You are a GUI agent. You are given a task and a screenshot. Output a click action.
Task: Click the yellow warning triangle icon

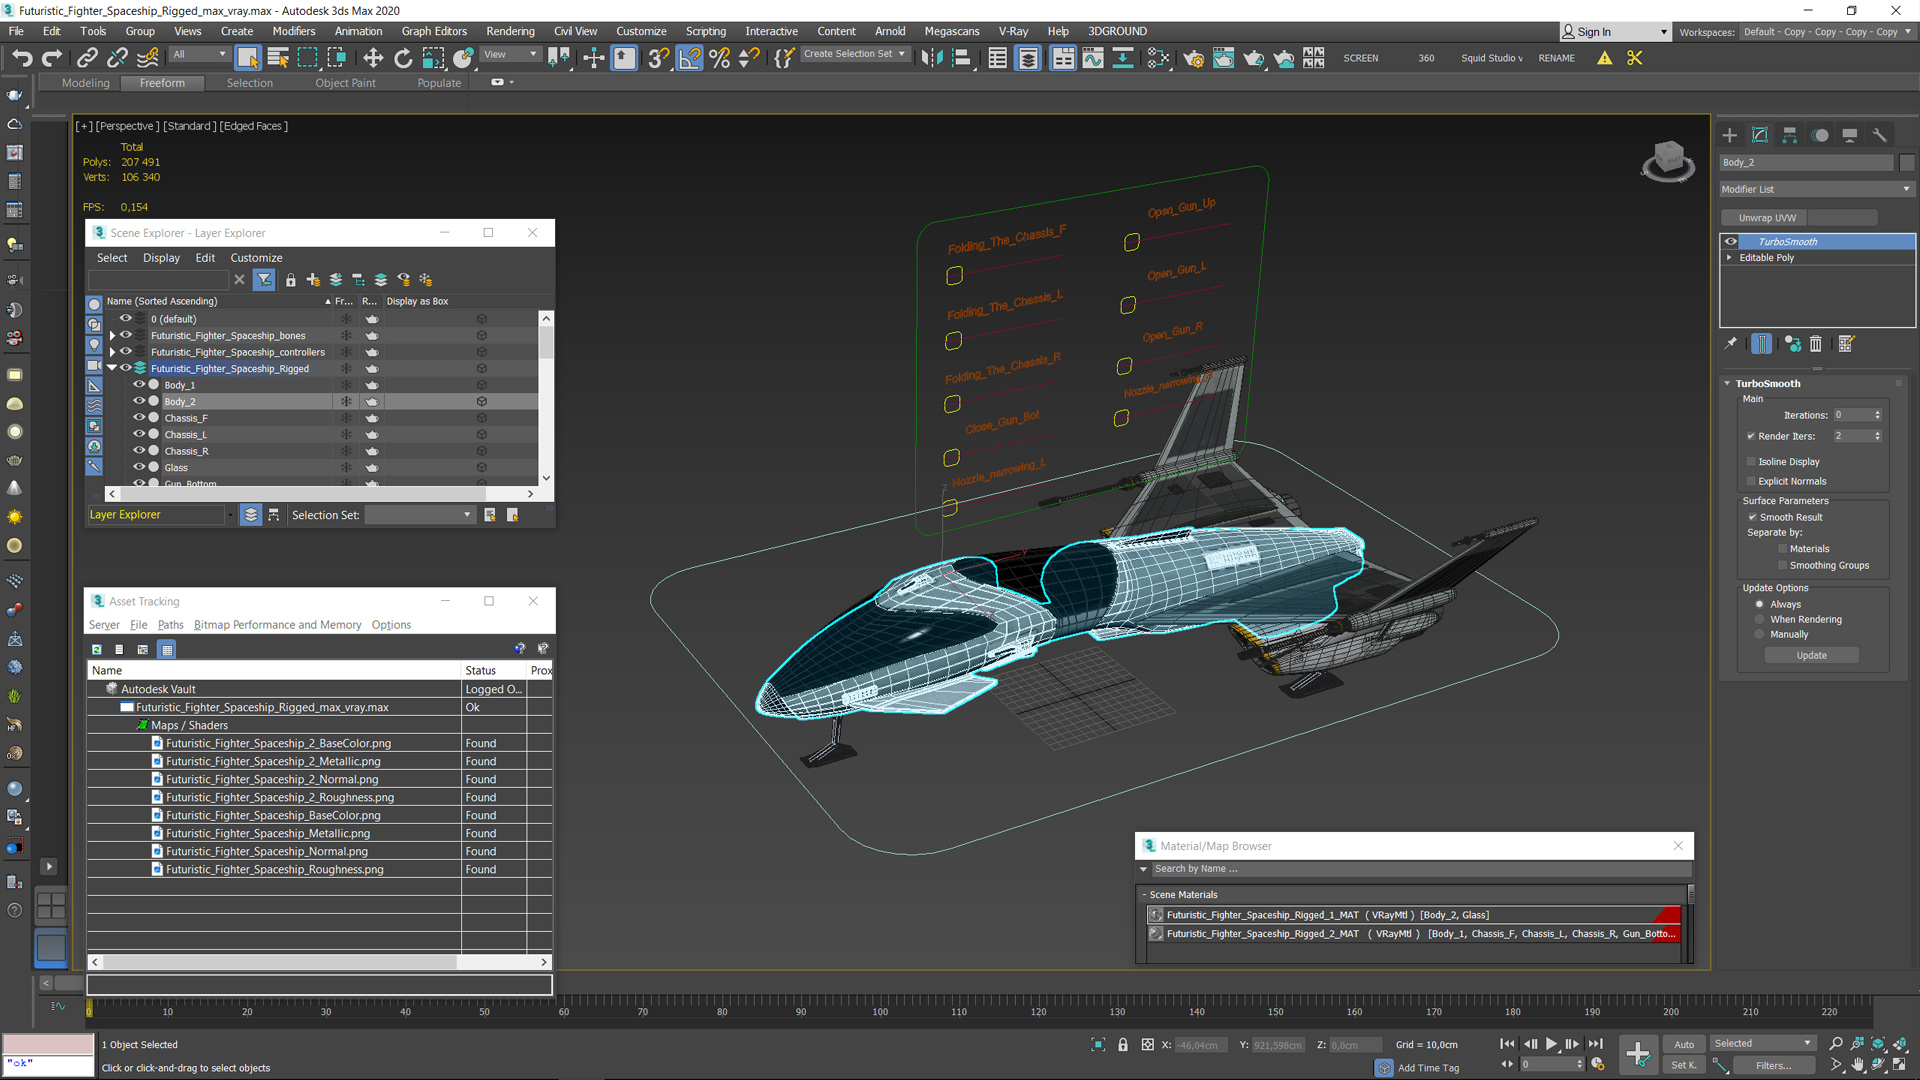tap(1604, 58)
